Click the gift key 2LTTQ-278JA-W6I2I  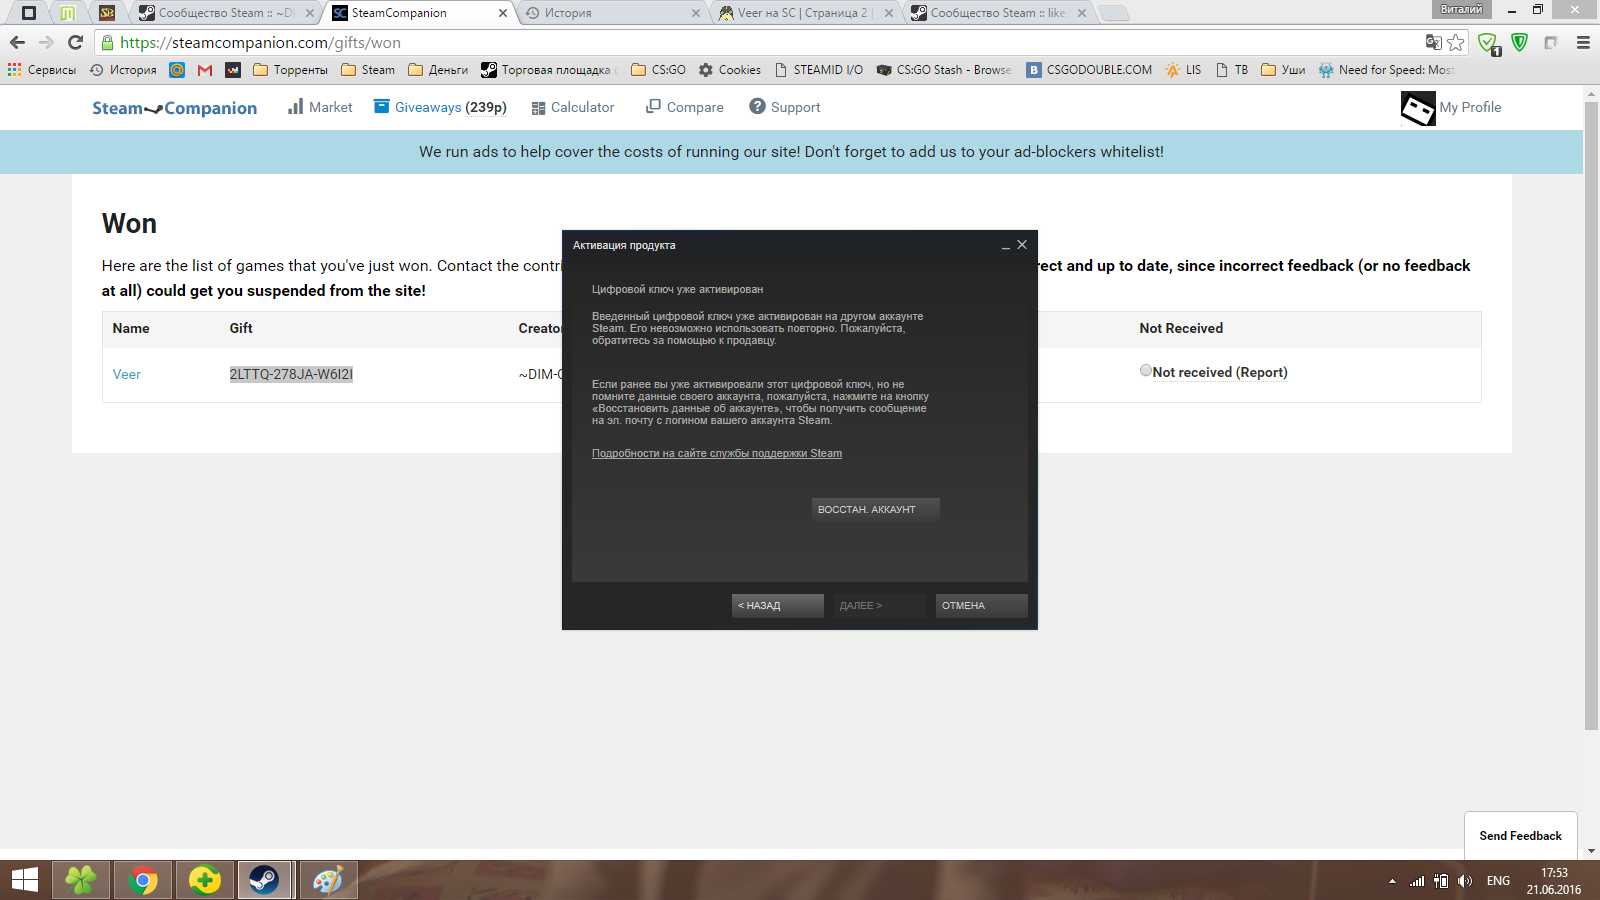[291, 374]
